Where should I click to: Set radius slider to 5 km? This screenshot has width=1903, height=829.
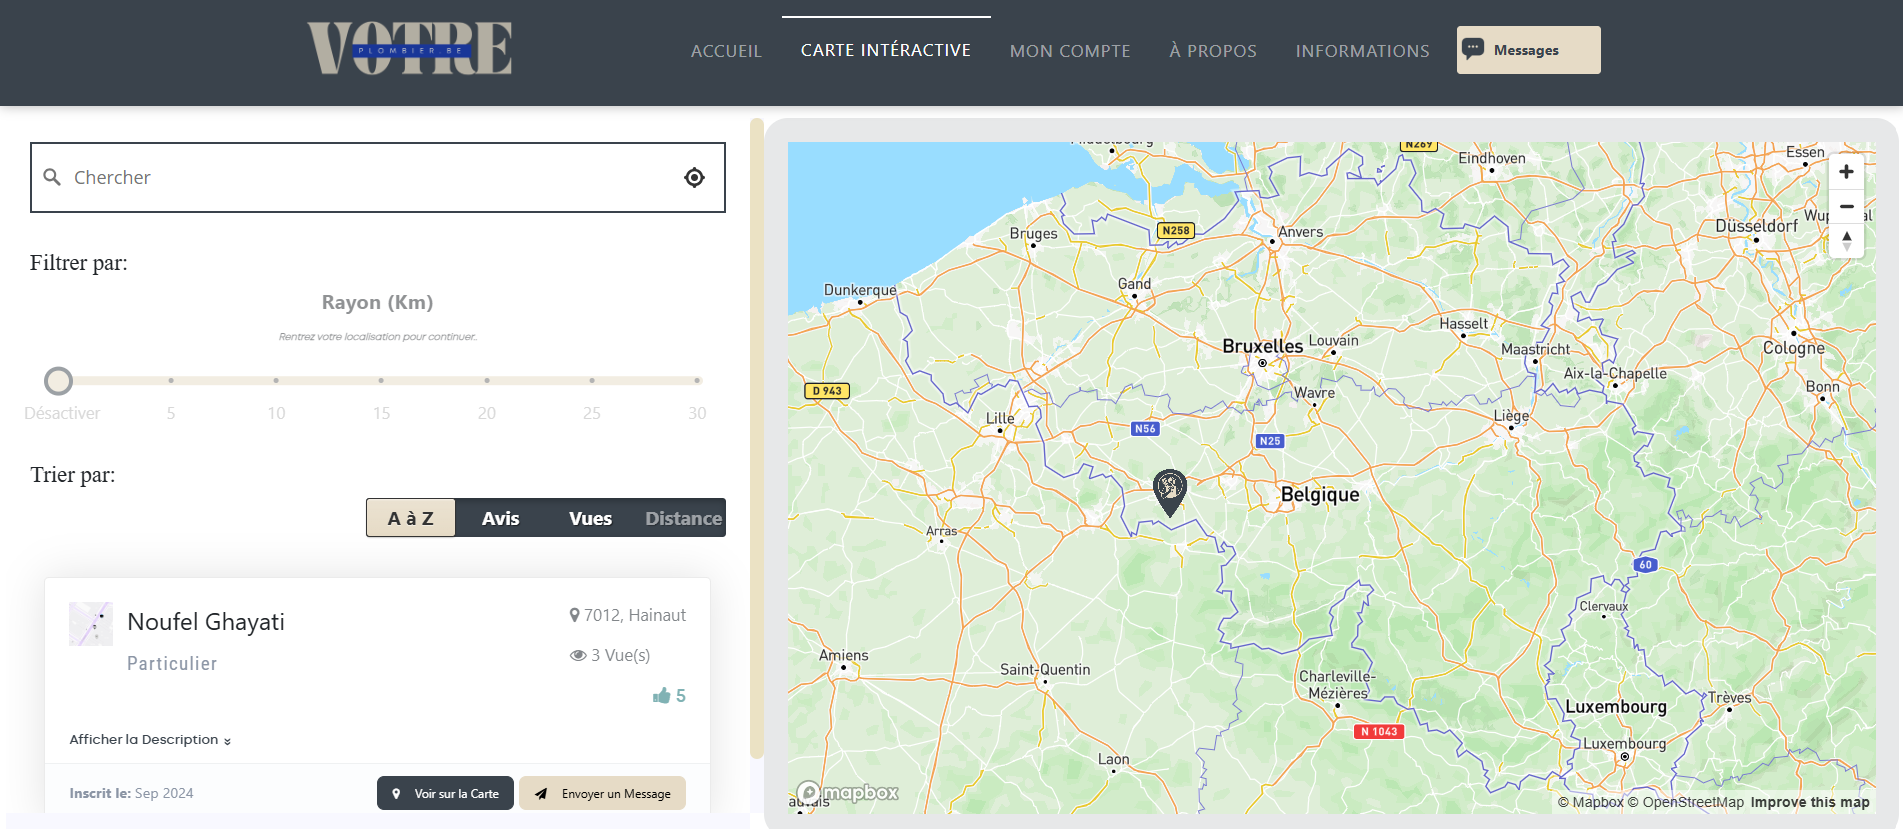point(171,381)
